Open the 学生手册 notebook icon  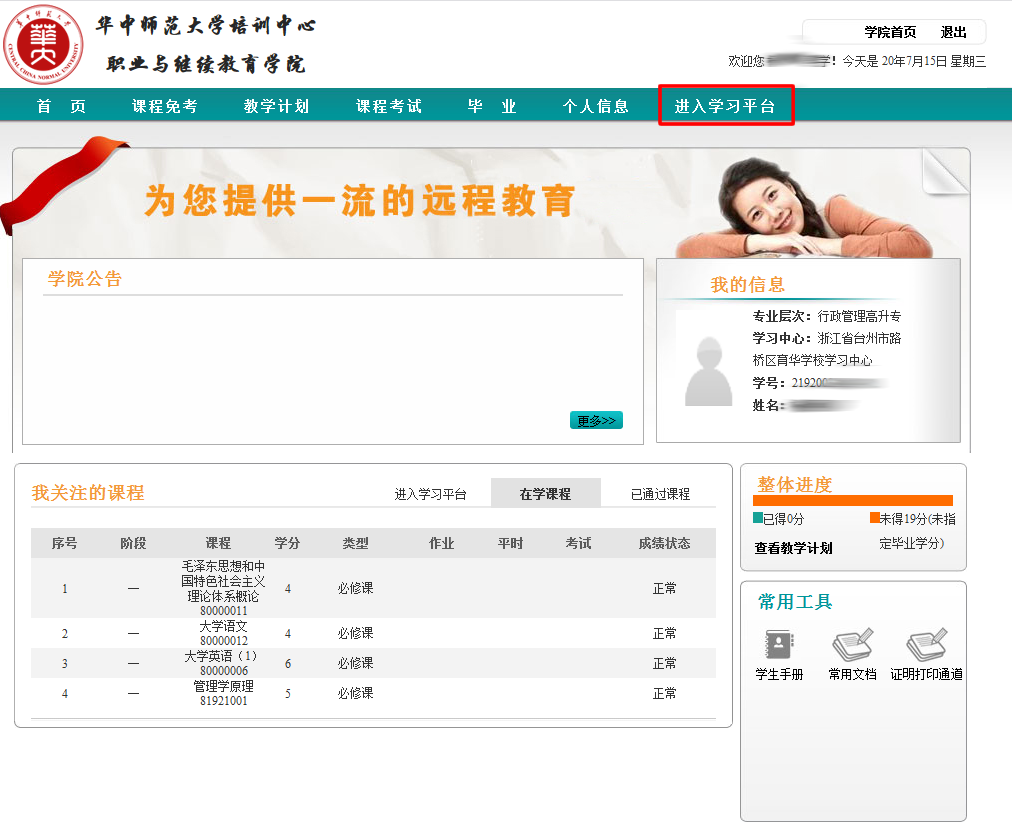click(x=779, y=645)
